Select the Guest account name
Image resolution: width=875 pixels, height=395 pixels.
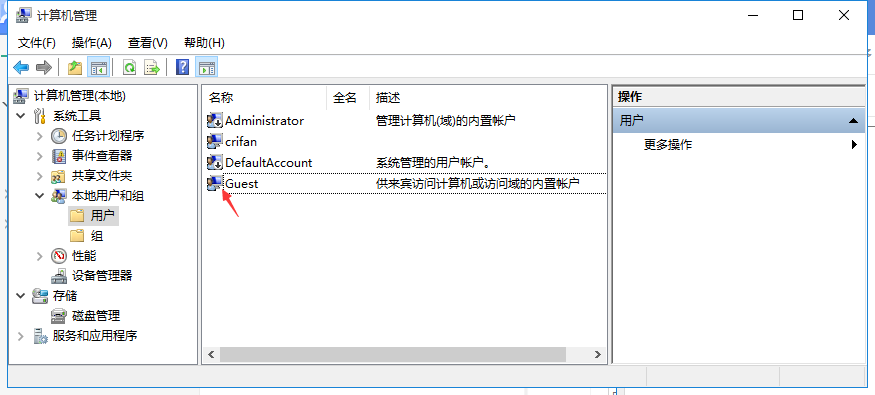[x=242, y=184]
